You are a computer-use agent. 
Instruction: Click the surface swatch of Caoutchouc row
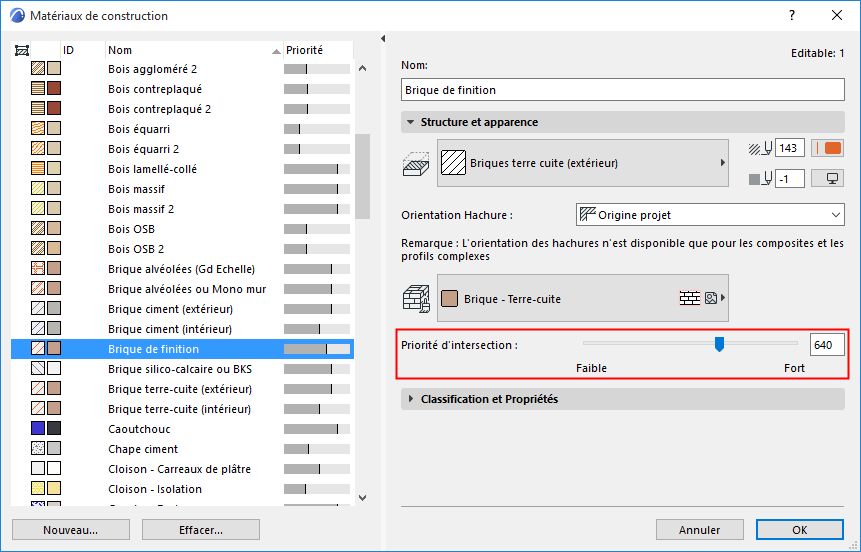coord(54,429)
